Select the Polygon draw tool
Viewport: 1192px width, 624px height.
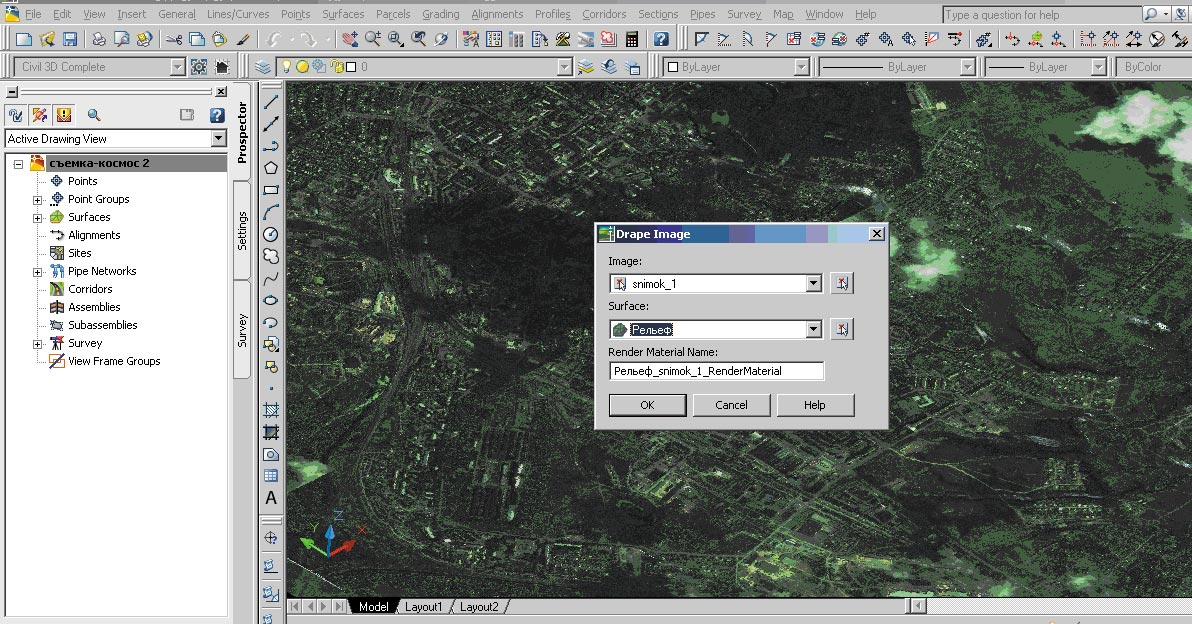(271, 168)
